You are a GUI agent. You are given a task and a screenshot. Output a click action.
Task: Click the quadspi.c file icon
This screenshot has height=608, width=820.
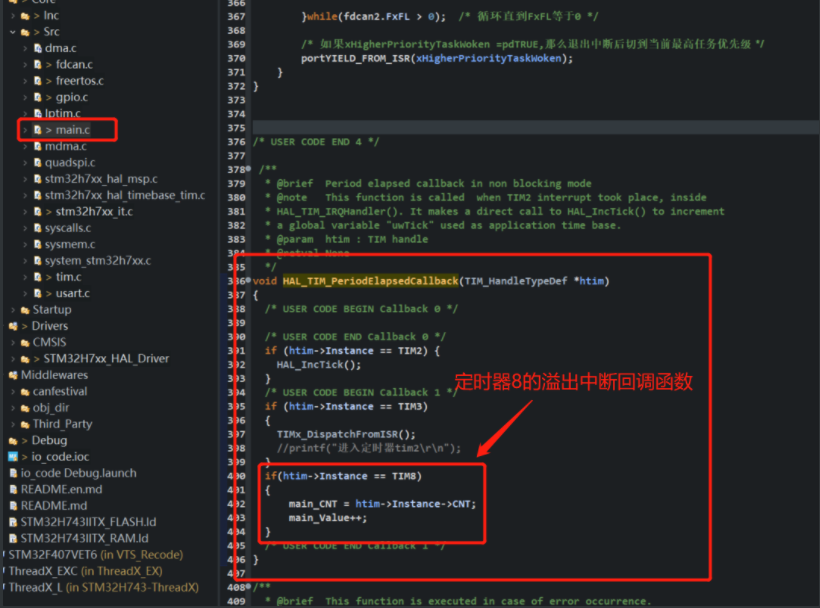tap(38, 163)
